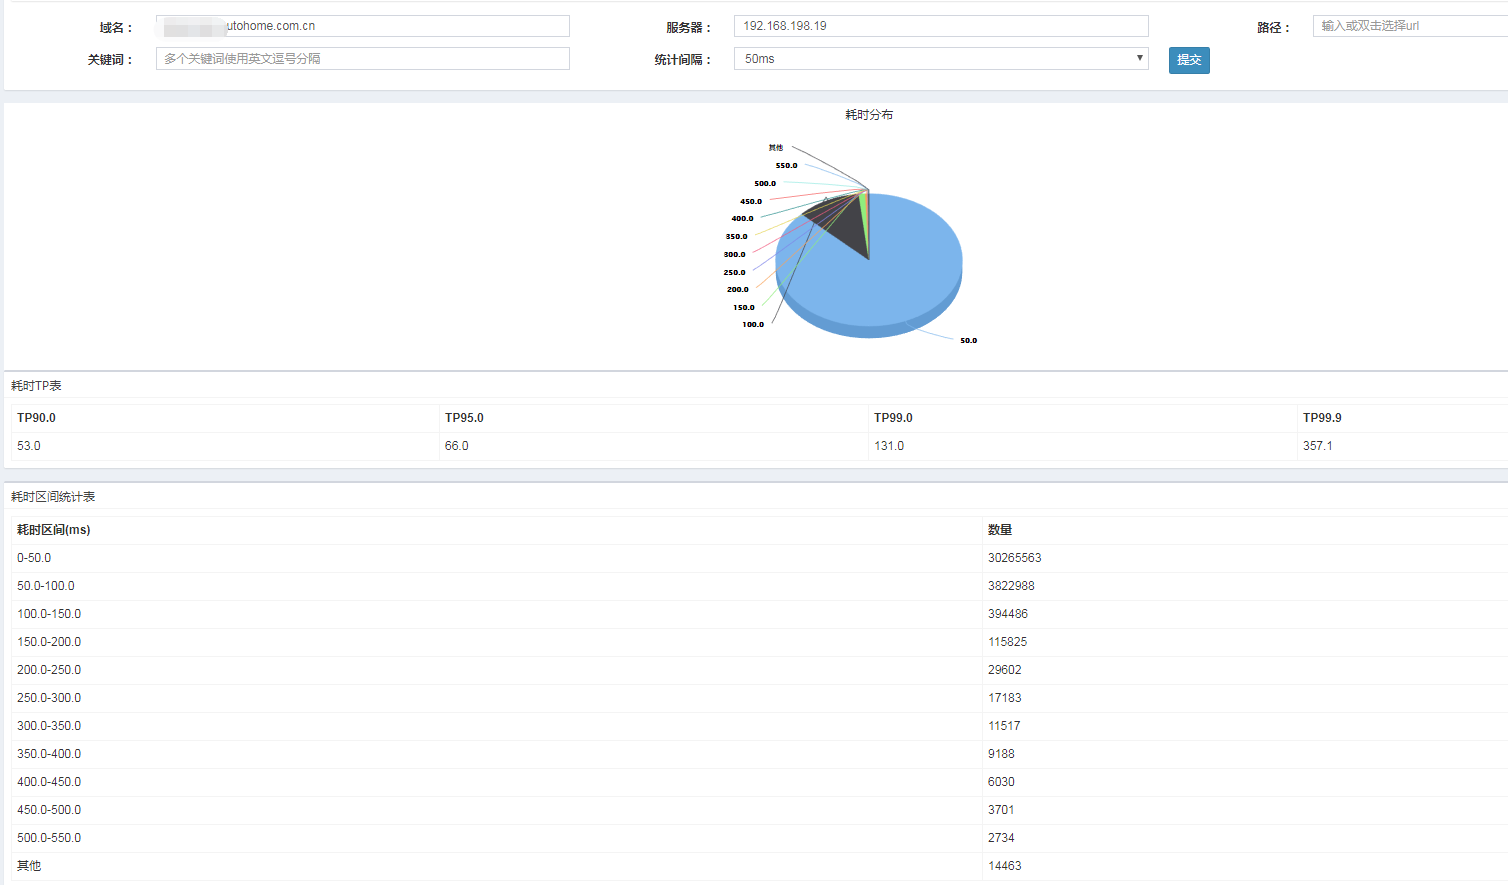The width and height of the screenshot is (1508, 885).
Task: Click the count 3701
Action: 1001,810
